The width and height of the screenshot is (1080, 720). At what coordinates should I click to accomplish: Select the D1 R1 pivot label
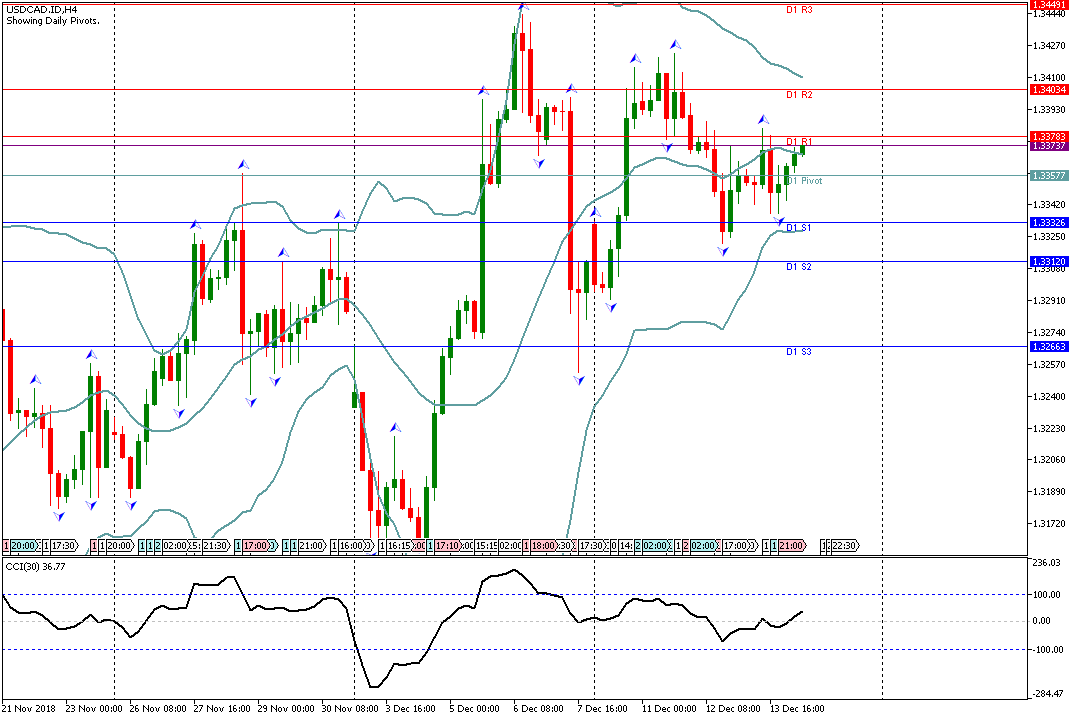pyautogui.click(x=799, y=142)
